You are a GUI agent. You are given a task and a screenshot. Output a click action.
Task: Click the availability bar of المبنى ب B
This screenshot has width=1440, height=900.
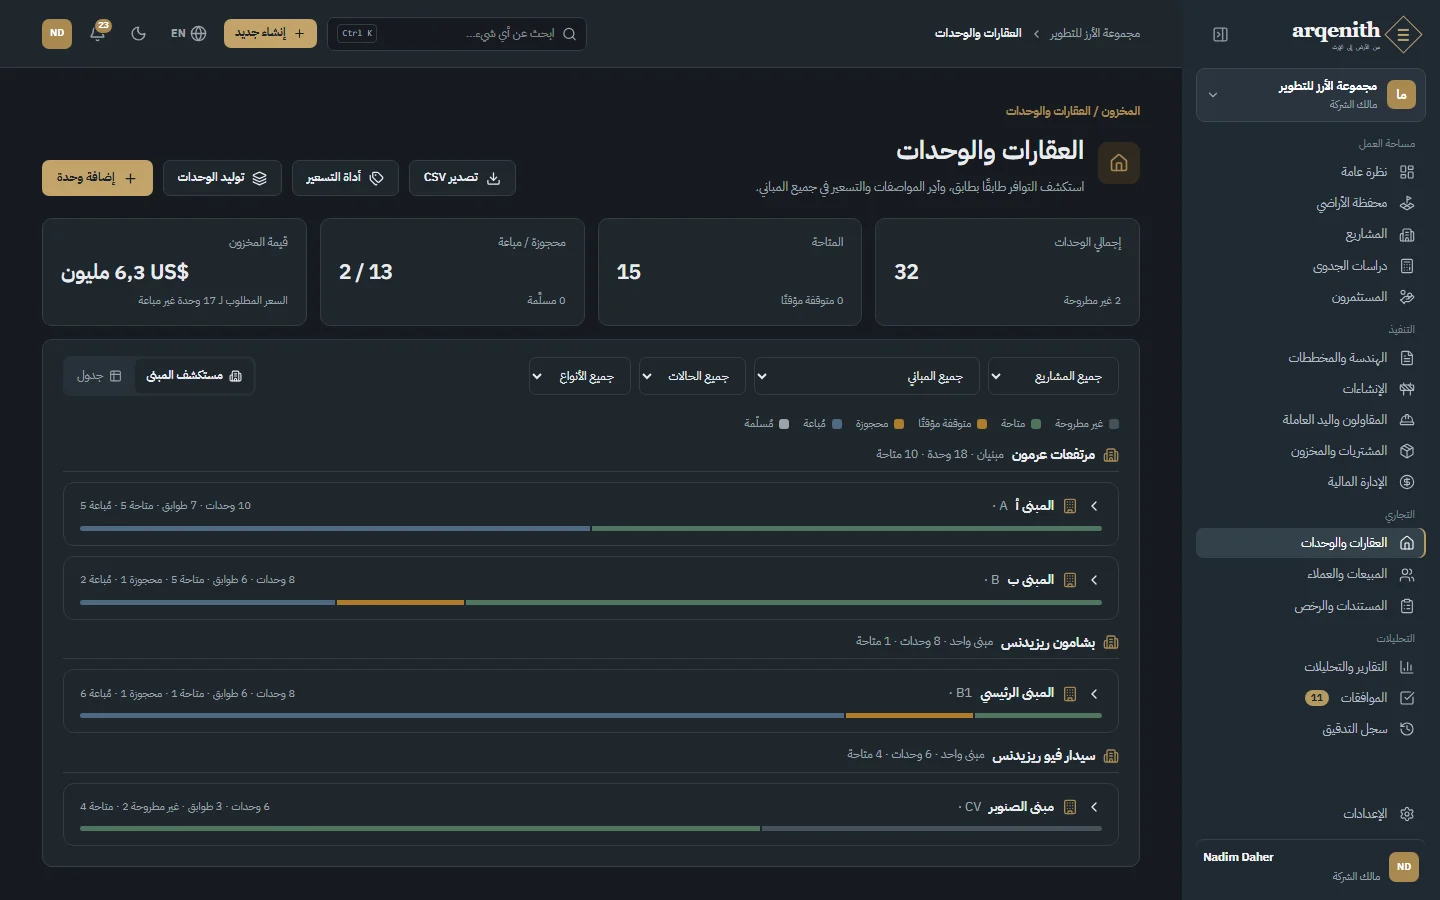pos(591,603)
